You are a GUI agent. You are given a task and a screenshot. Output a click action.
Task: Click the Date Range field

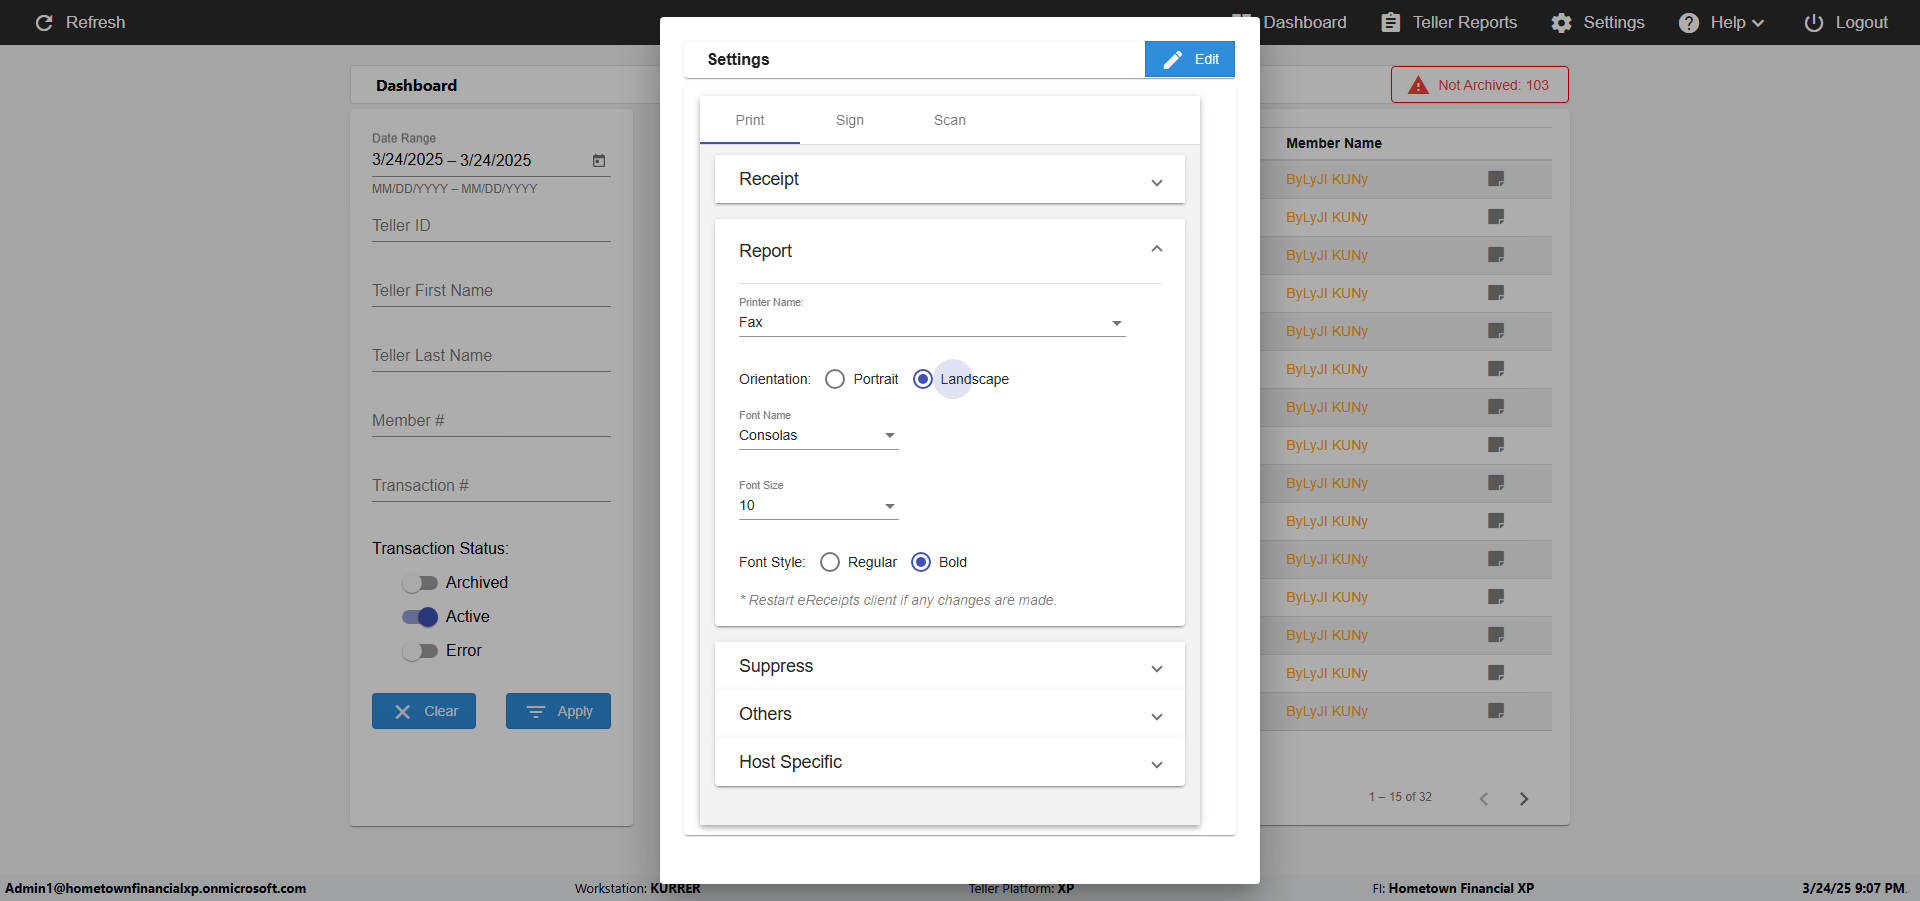pos(491,160)
